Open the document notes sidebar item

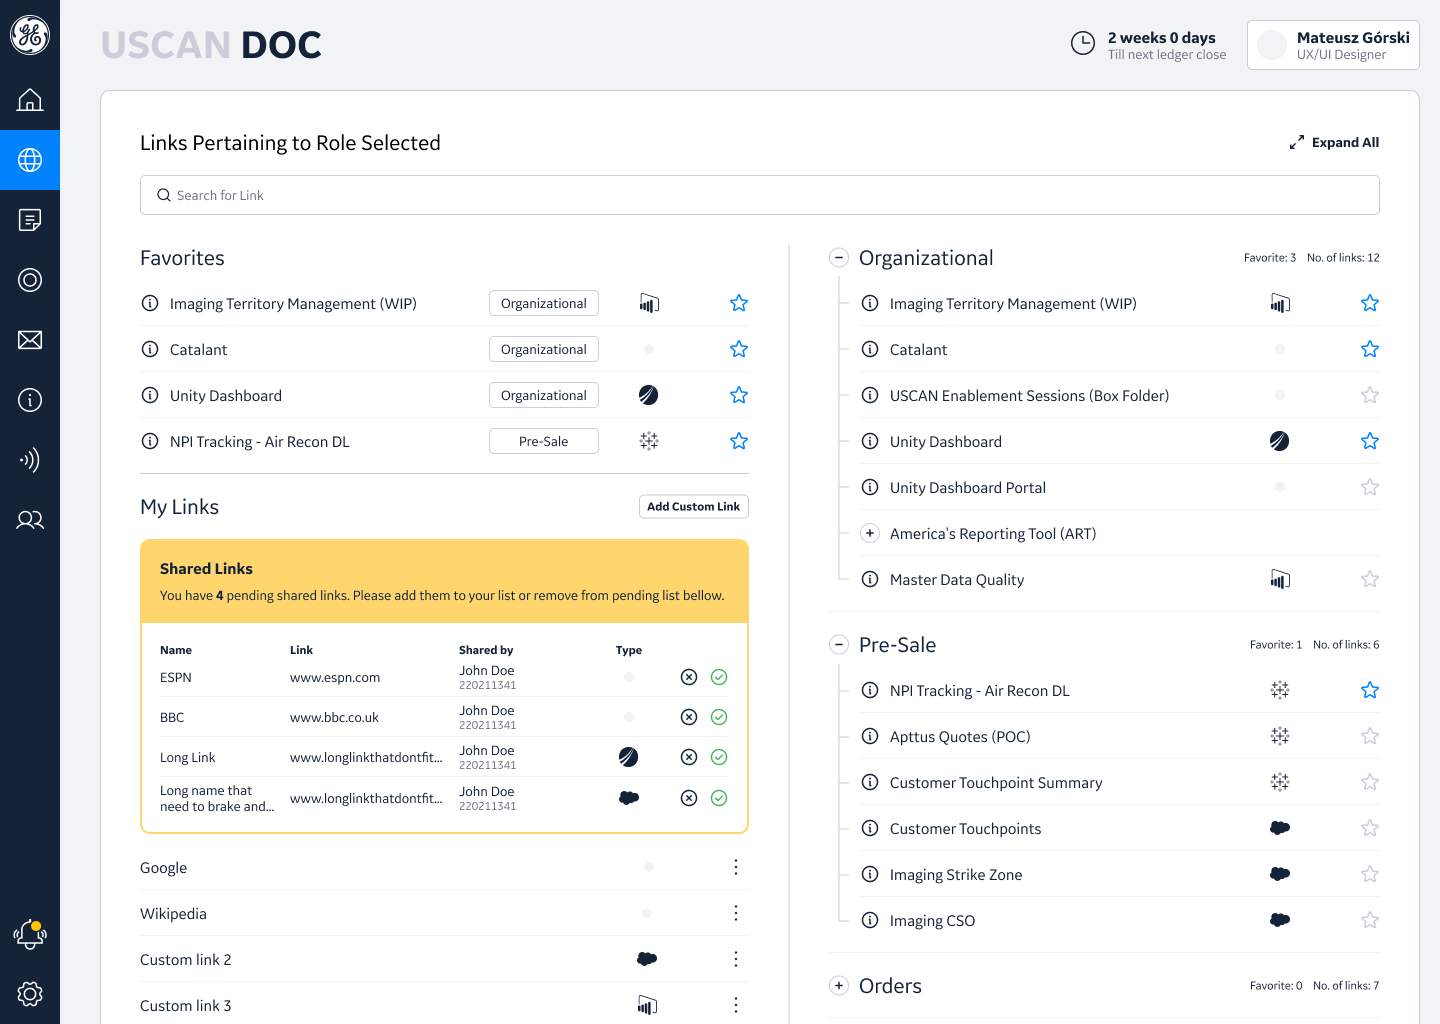[x=30, y=220]
